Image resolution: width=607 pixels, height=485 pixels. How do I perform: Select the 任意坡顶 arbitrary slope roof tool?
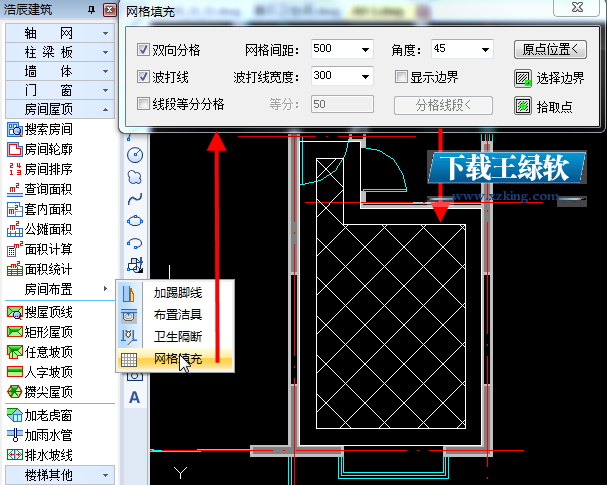tap(40, 352)
